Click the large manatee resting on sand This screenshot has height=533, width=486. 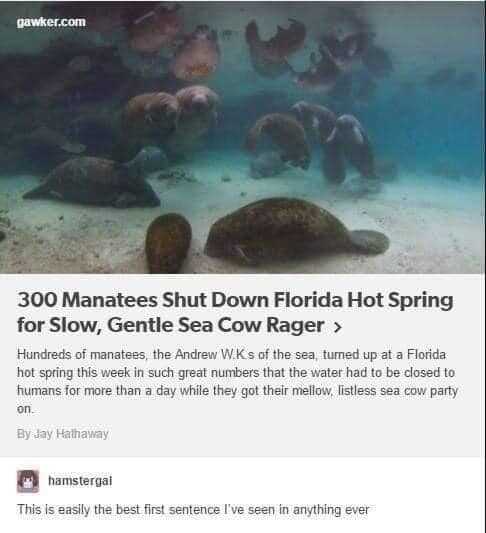point(296,230)
